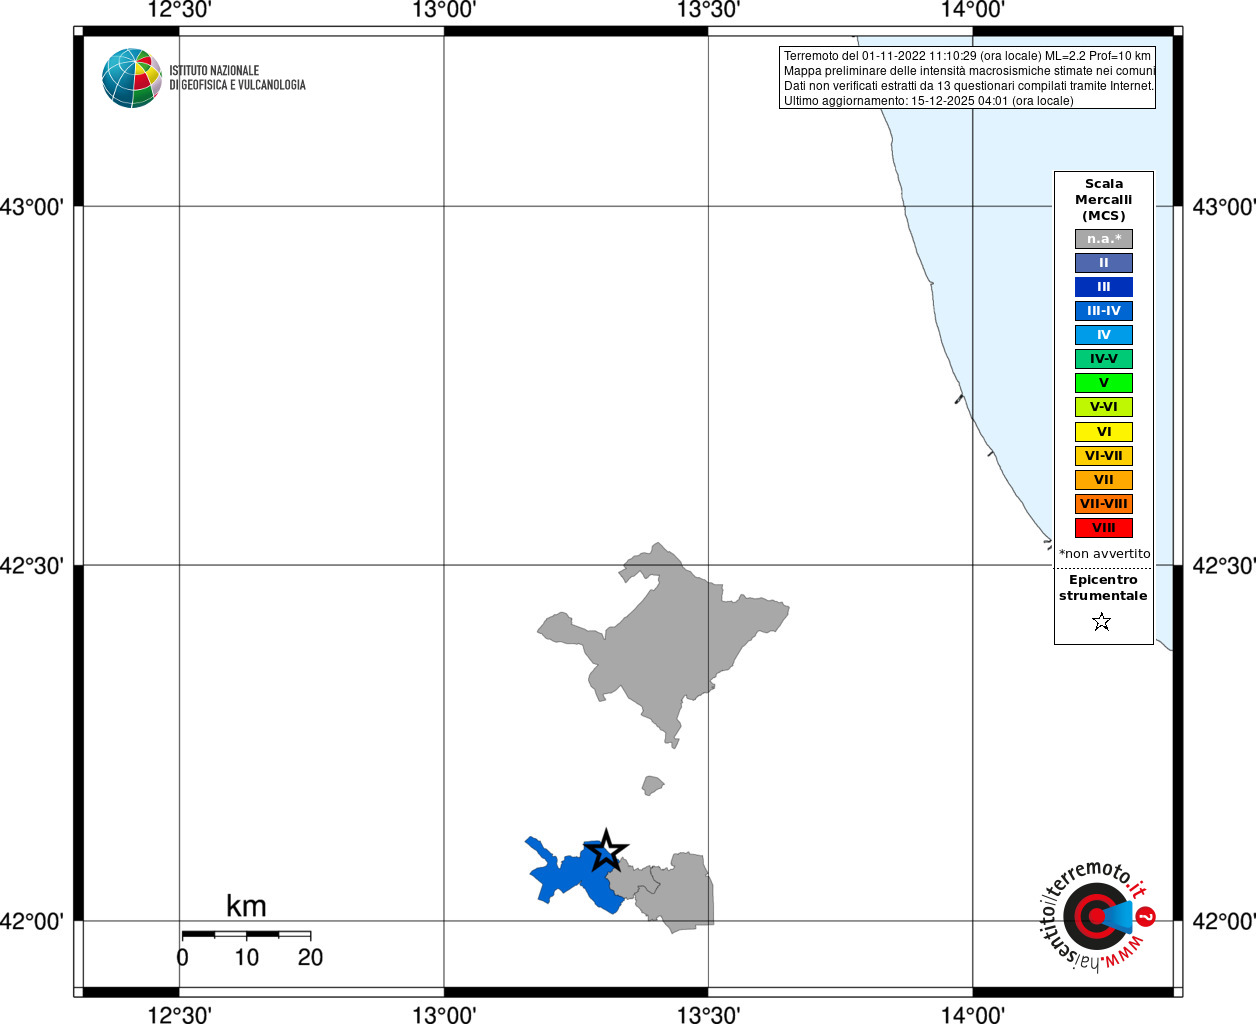Click the Istituto Nazionale di Geofisica text
The image size is (1256, 1024).
click(x=237, y=78)
